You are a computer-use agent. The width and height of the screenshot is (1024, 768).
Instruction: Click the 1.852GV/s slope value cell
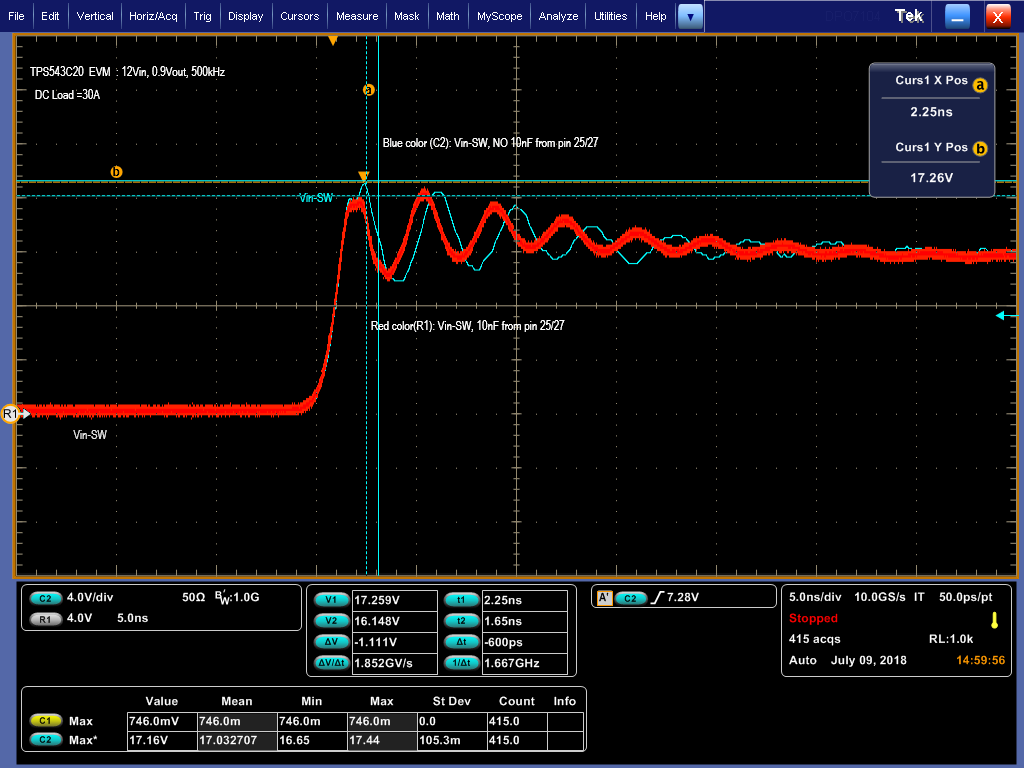tap(394, 663)
